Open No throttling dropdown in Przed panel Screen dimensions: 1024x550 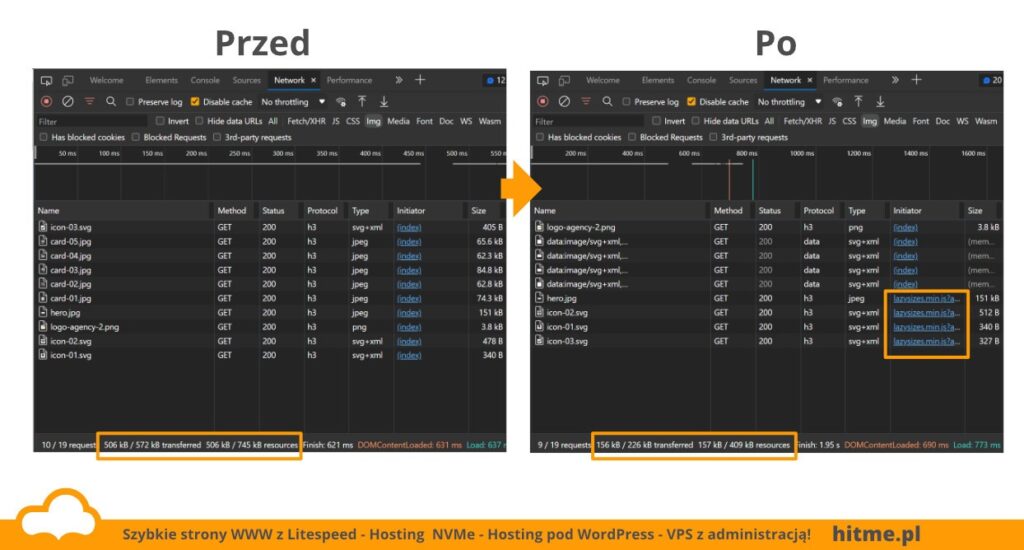[293, 102]
